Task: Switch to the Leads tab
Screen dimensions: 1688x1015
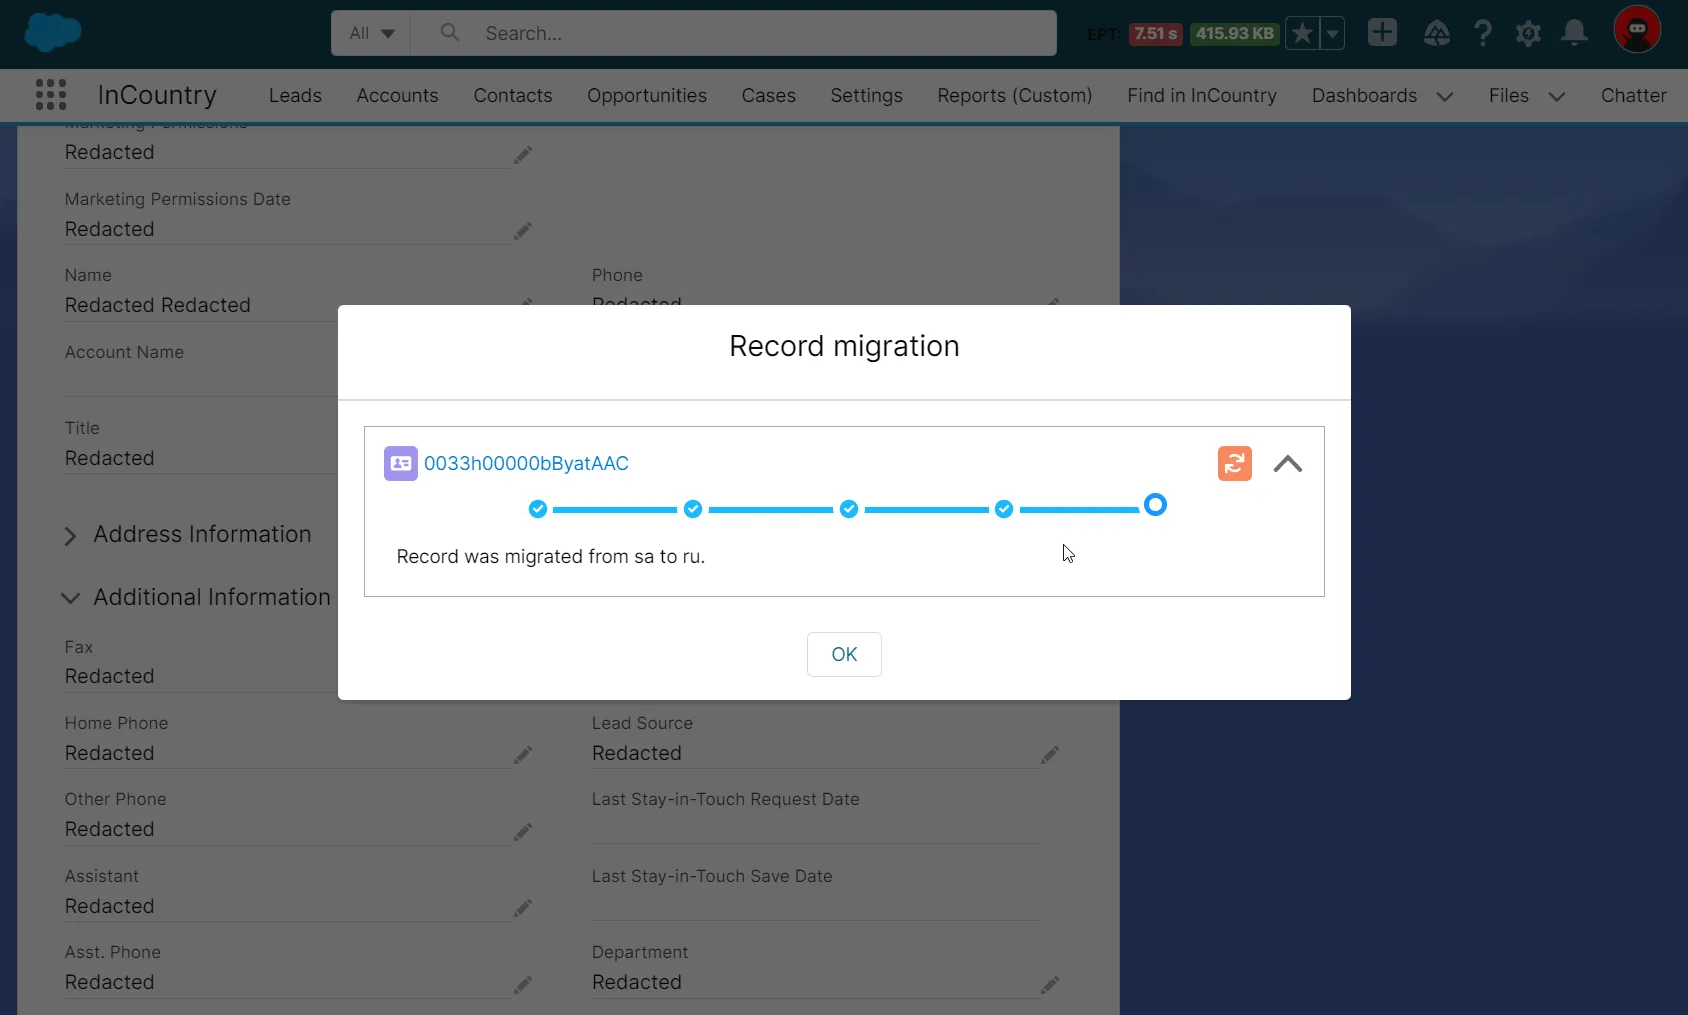Action: [x=295, y=95]
